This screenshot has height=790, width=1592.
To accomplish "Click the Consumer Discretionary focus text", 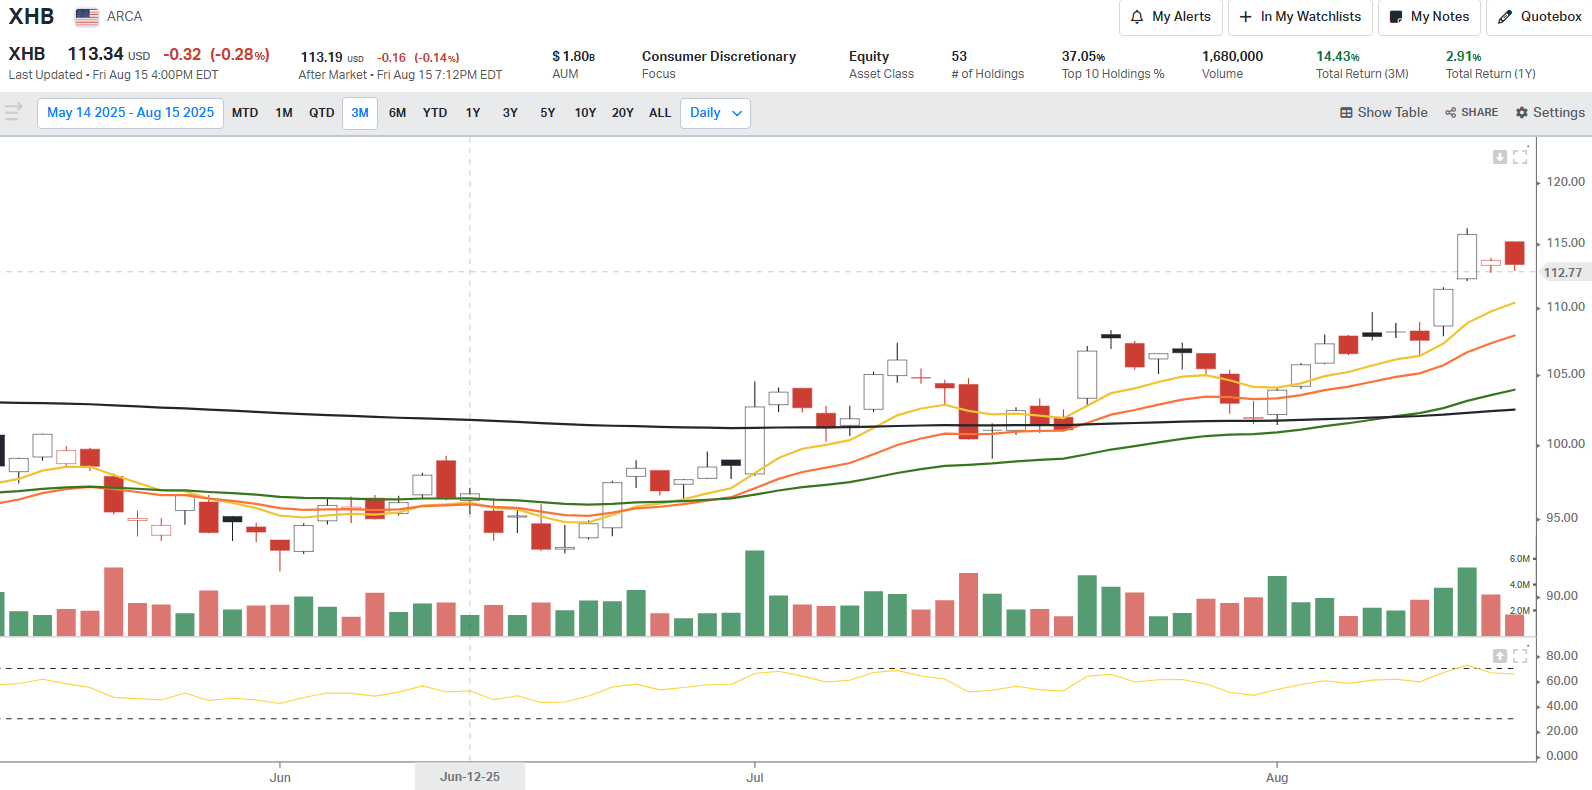I will coord(719,57).
